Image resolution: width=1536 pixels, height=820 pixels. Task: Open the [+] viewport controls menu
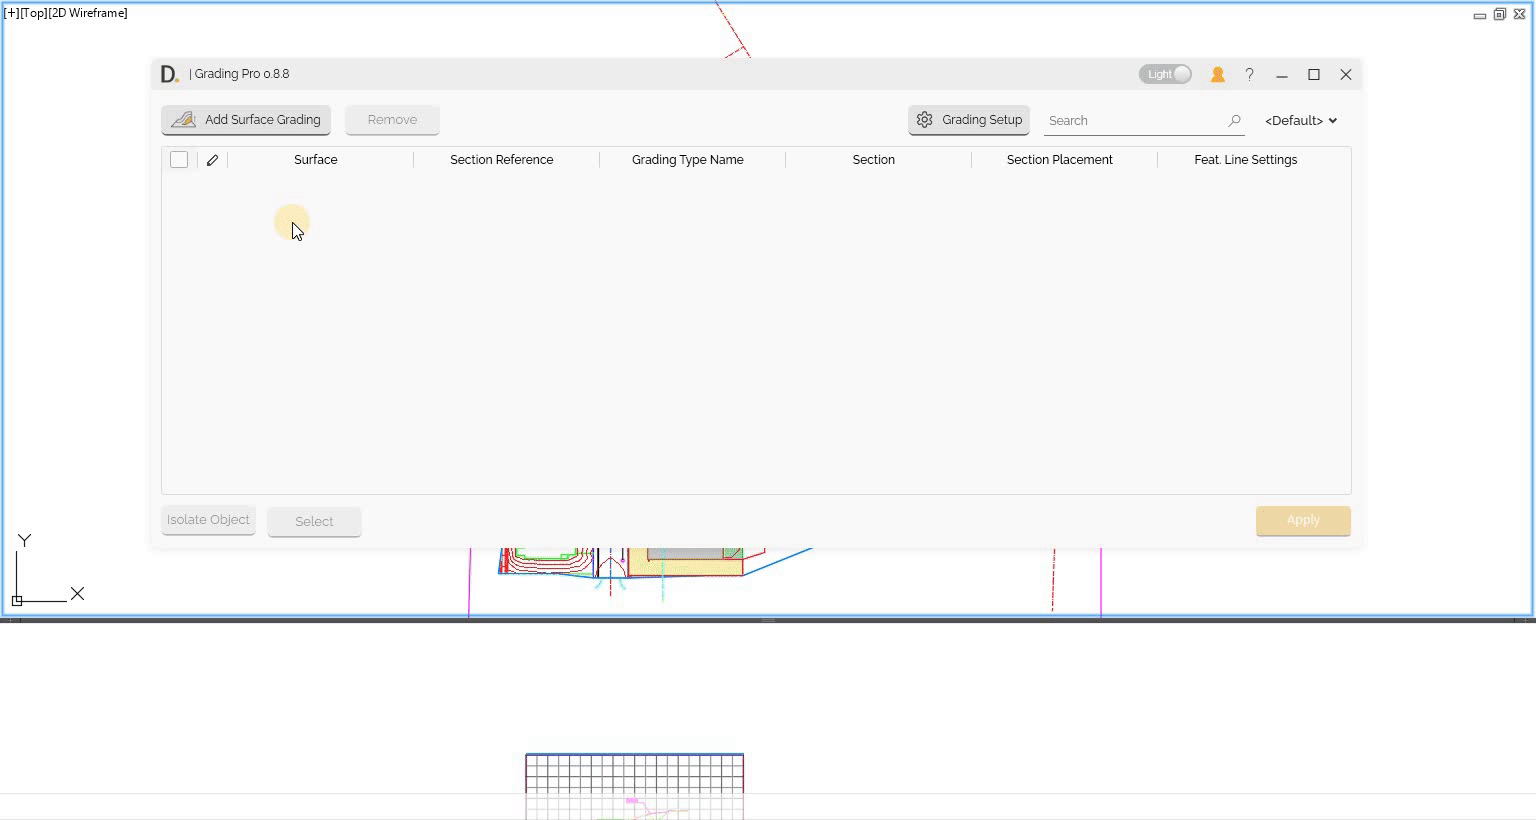click(x=11, y=13)
